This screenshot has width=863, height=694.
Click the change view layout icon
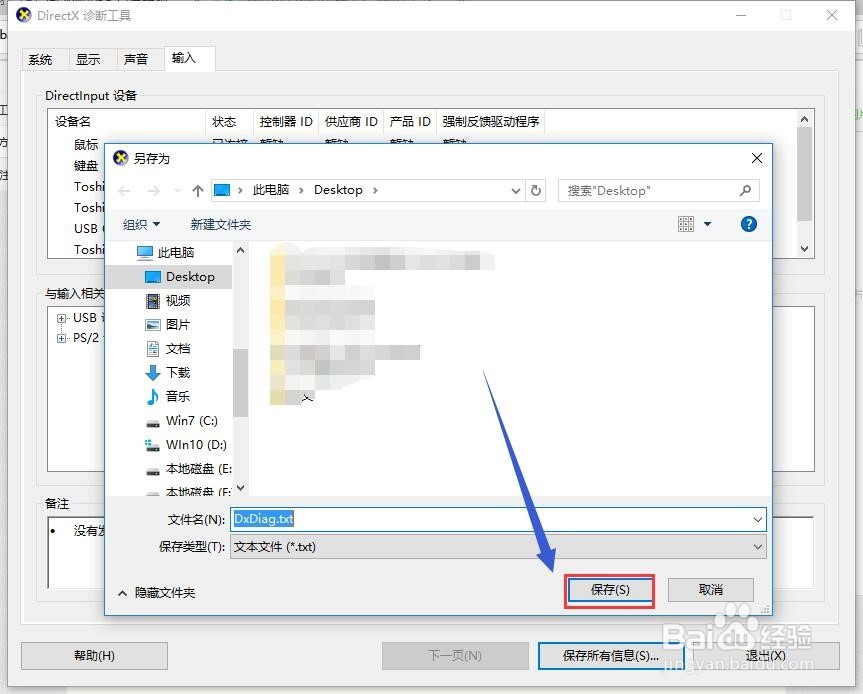click(x=686, y=224)
